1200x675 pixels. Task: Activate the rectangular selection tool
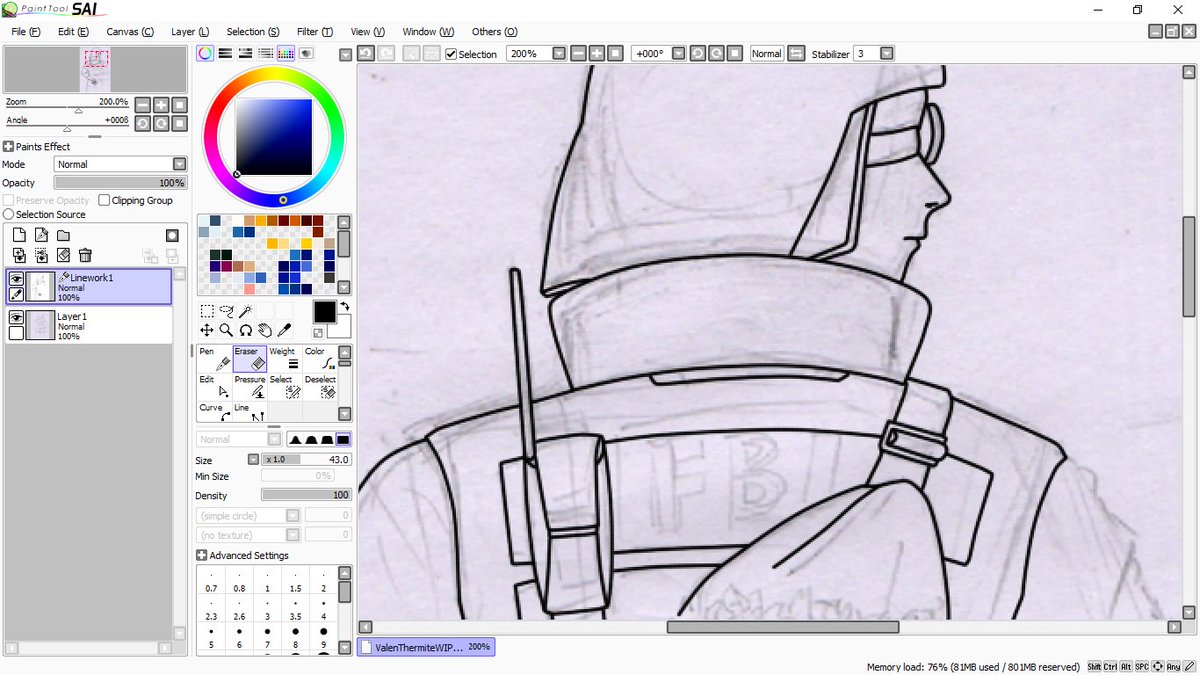coord(207,311)
